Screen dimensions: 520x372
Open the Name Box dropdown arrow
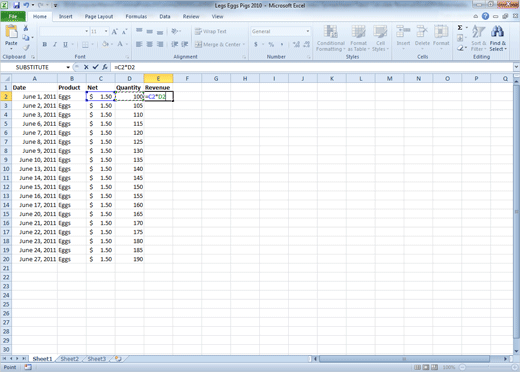tap(68, 67)
